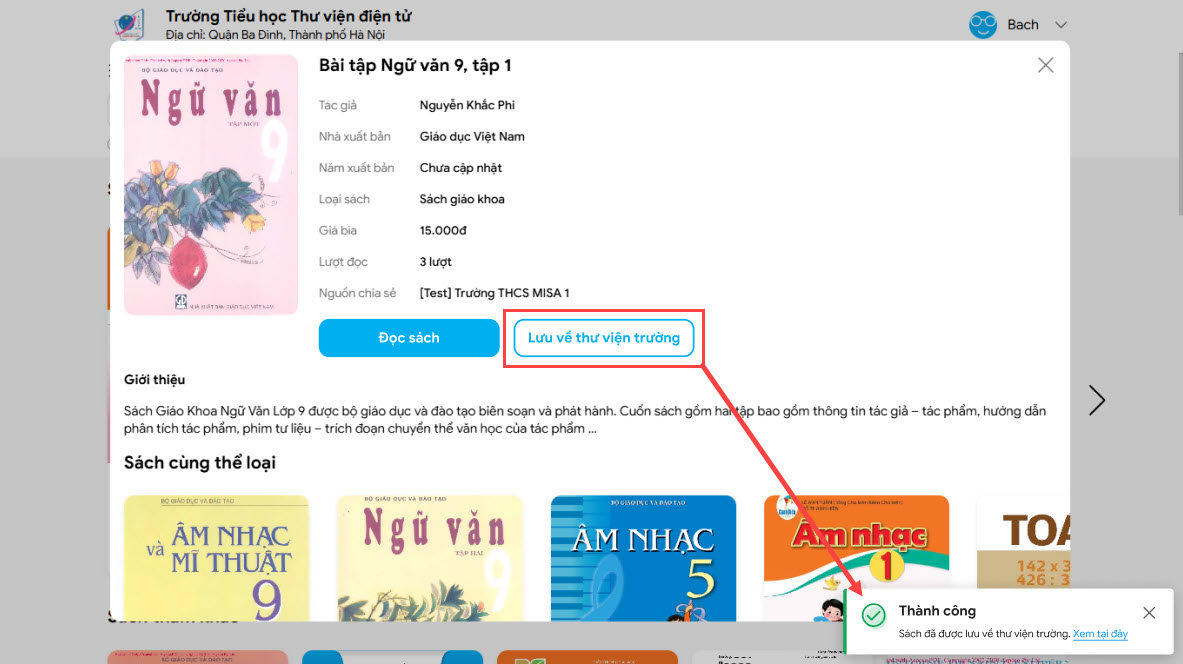Image resolution: width=1183 pixels, height=664 pixels.
Task: Click the Bach user avatar
Action: coord(982,24)
